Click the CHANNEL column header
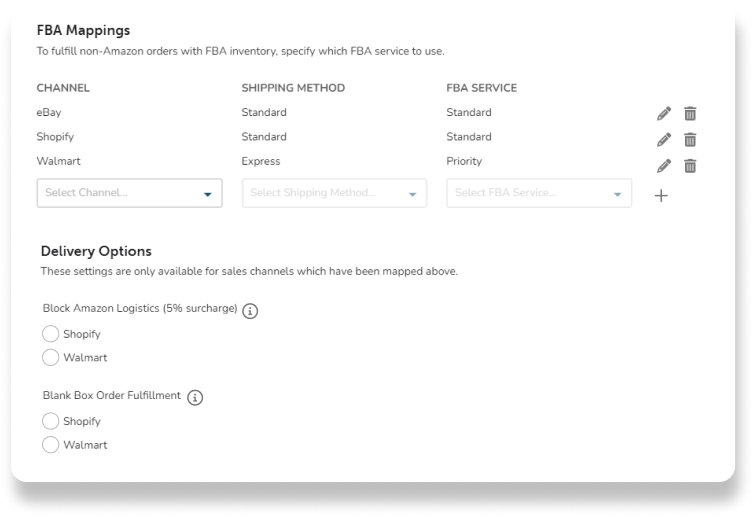The image size is (755, 517). (x=63, y=88)
